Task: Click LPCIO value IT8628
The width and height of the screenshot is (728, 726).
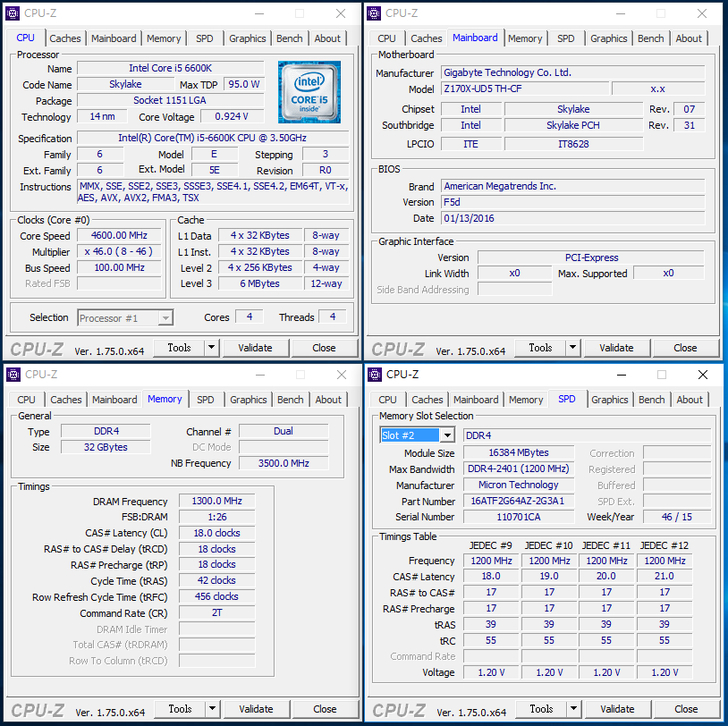Action: coord(574,144)
